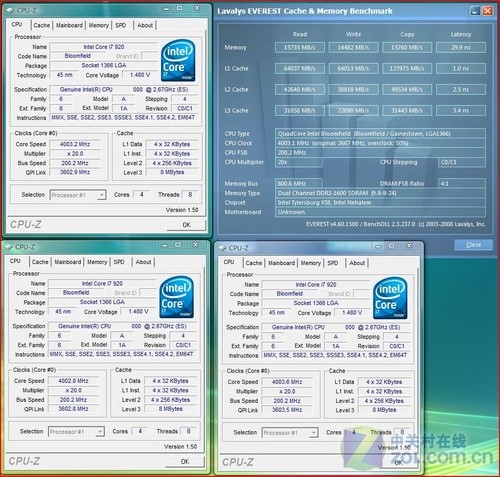Switch to Mainboard tab in top-left CPU-Z window

[x=69, y=25]
